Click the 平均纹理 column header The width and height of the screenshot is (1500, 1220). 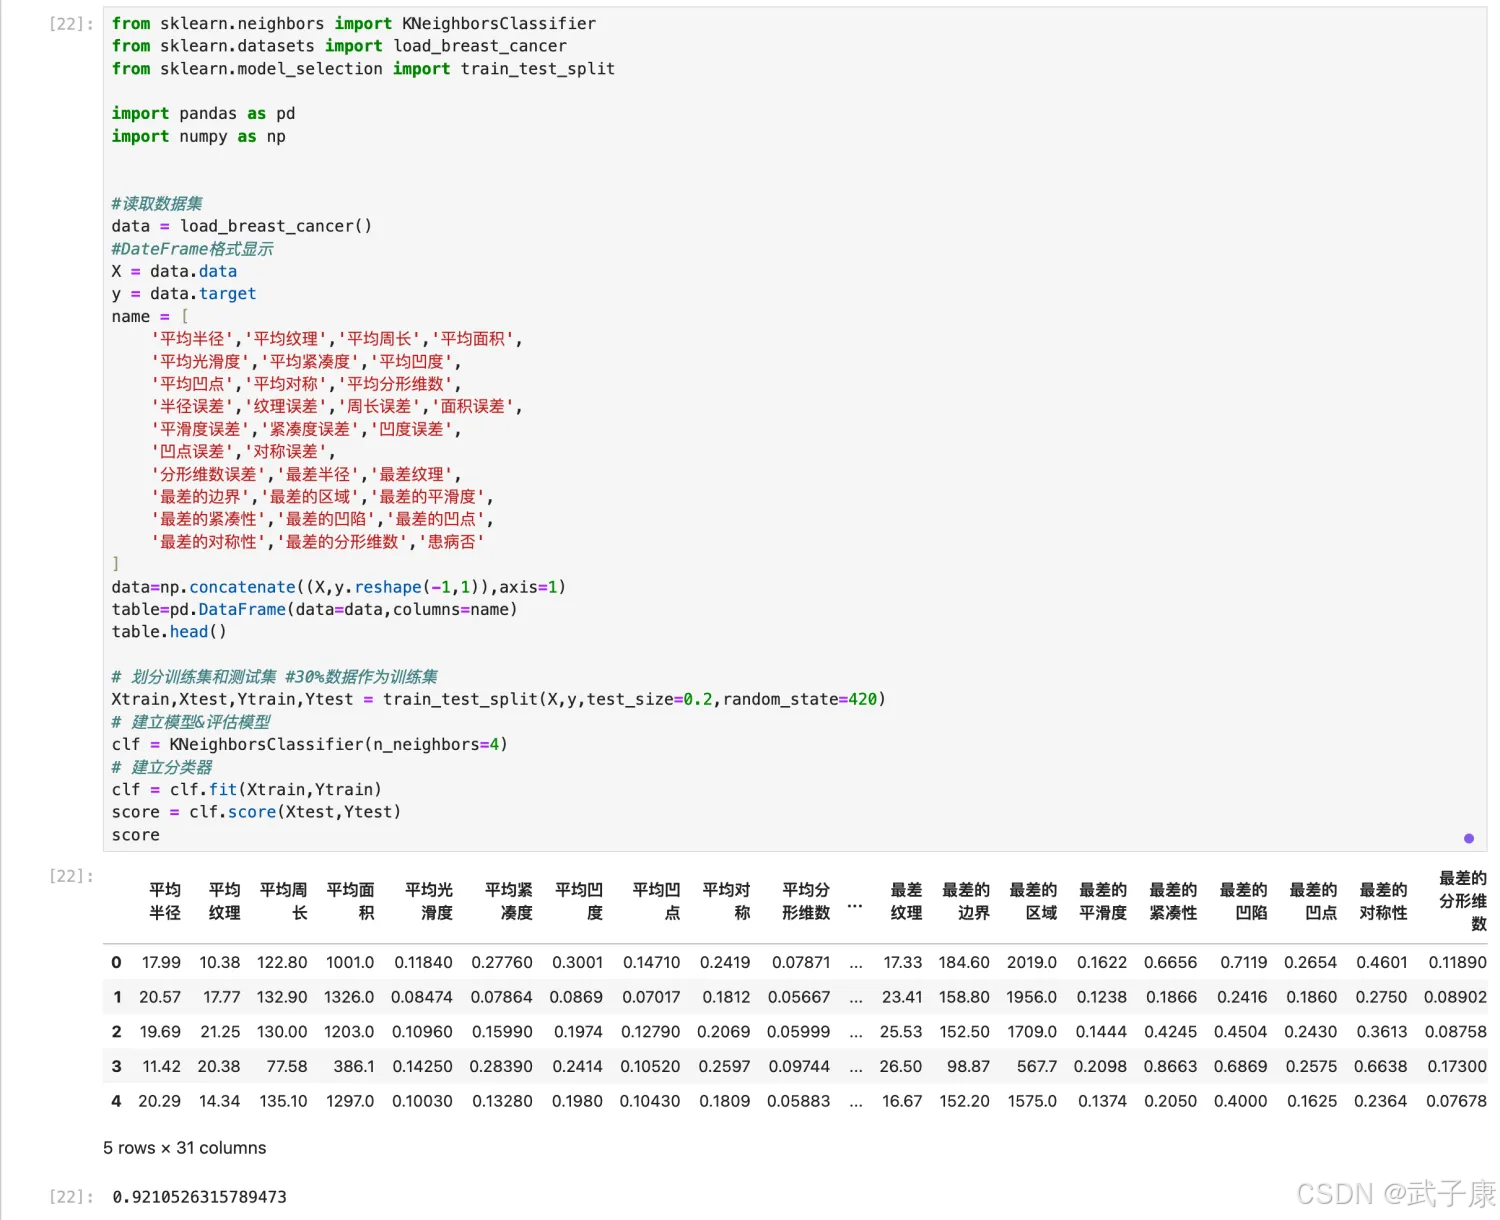coord(224,901)
